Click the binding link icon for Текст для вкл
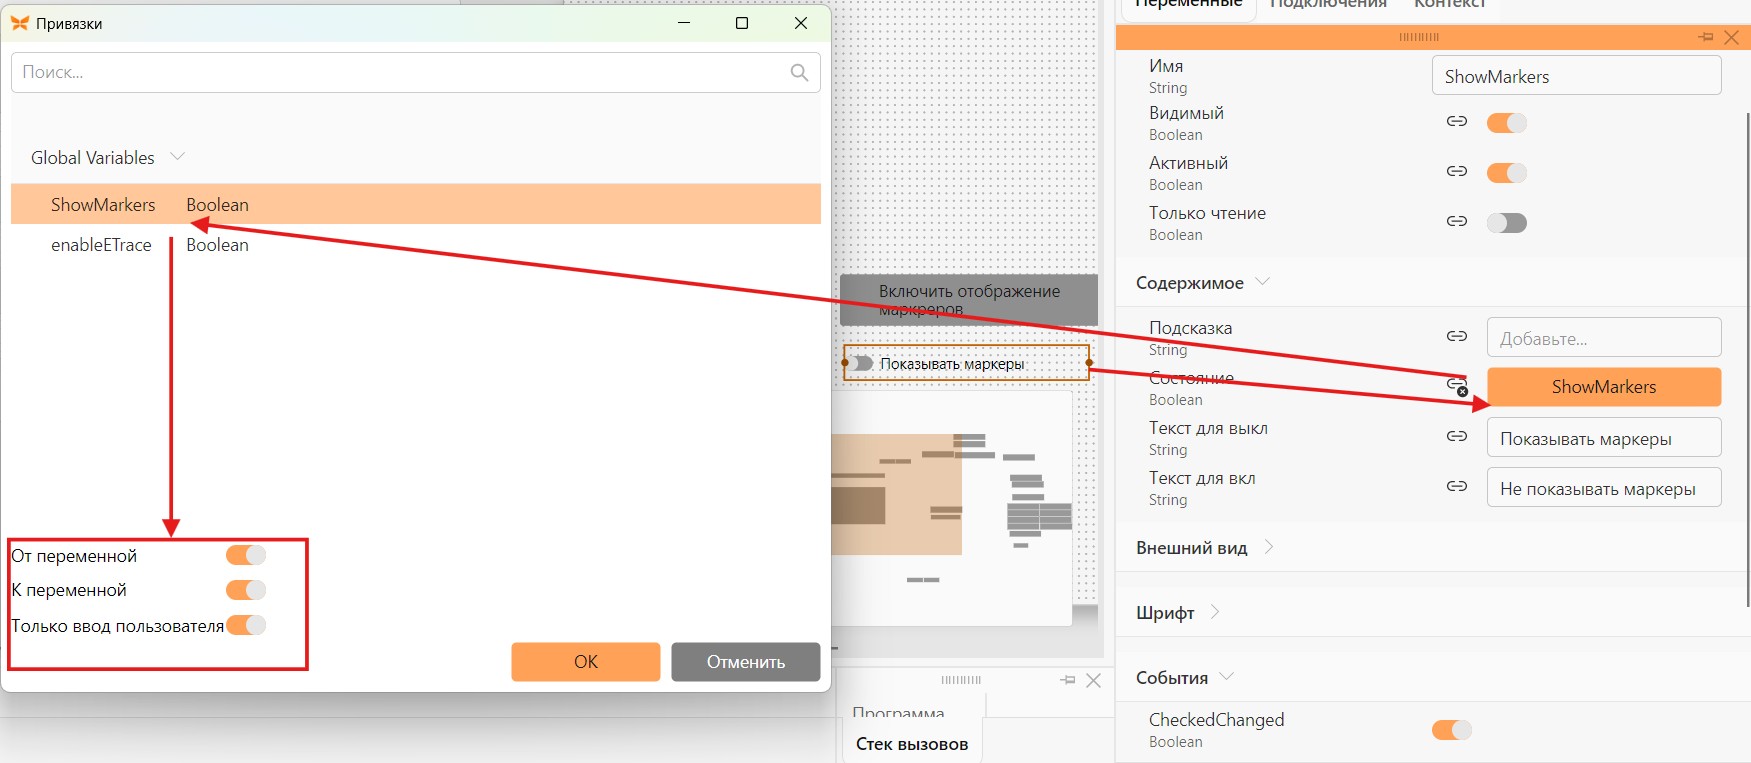The height and width of the screenshot is (763, 1751). 1457,486
